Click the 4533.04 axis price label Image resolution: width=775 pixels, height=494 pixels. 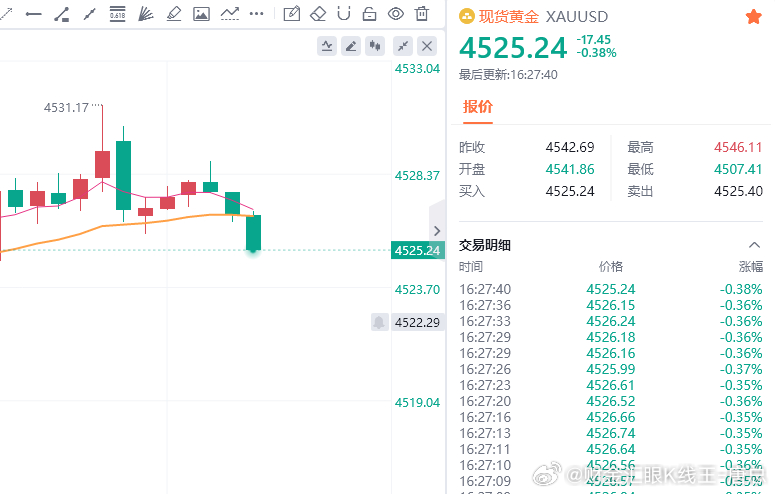tap(417, 69)
